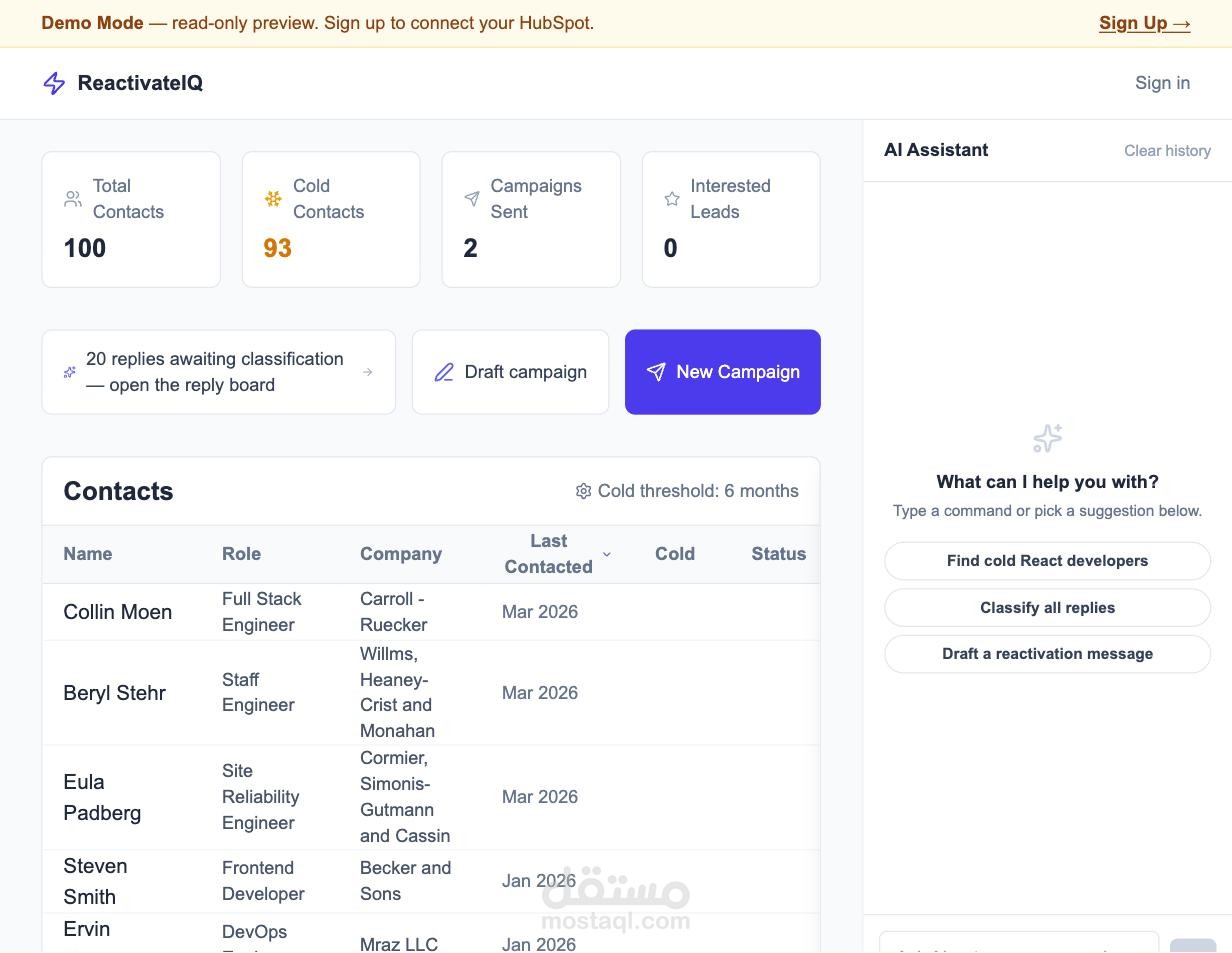1232x953 pixels.
Task: Click the Contacts table heading
Action: point(118,491)
